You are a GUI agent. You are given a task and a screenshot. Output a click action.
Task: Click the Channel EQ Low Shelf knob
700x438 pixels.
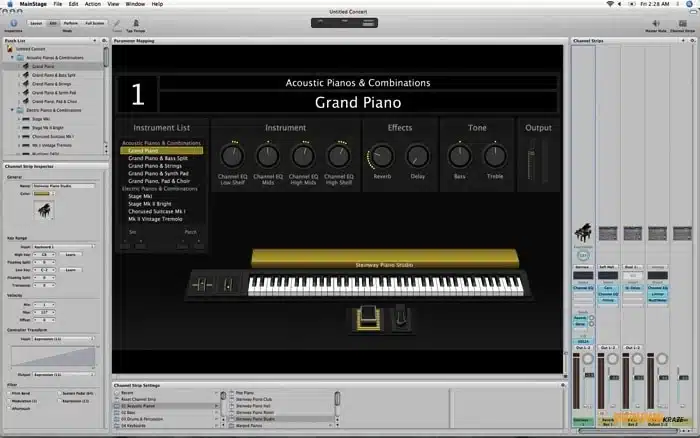232,156
